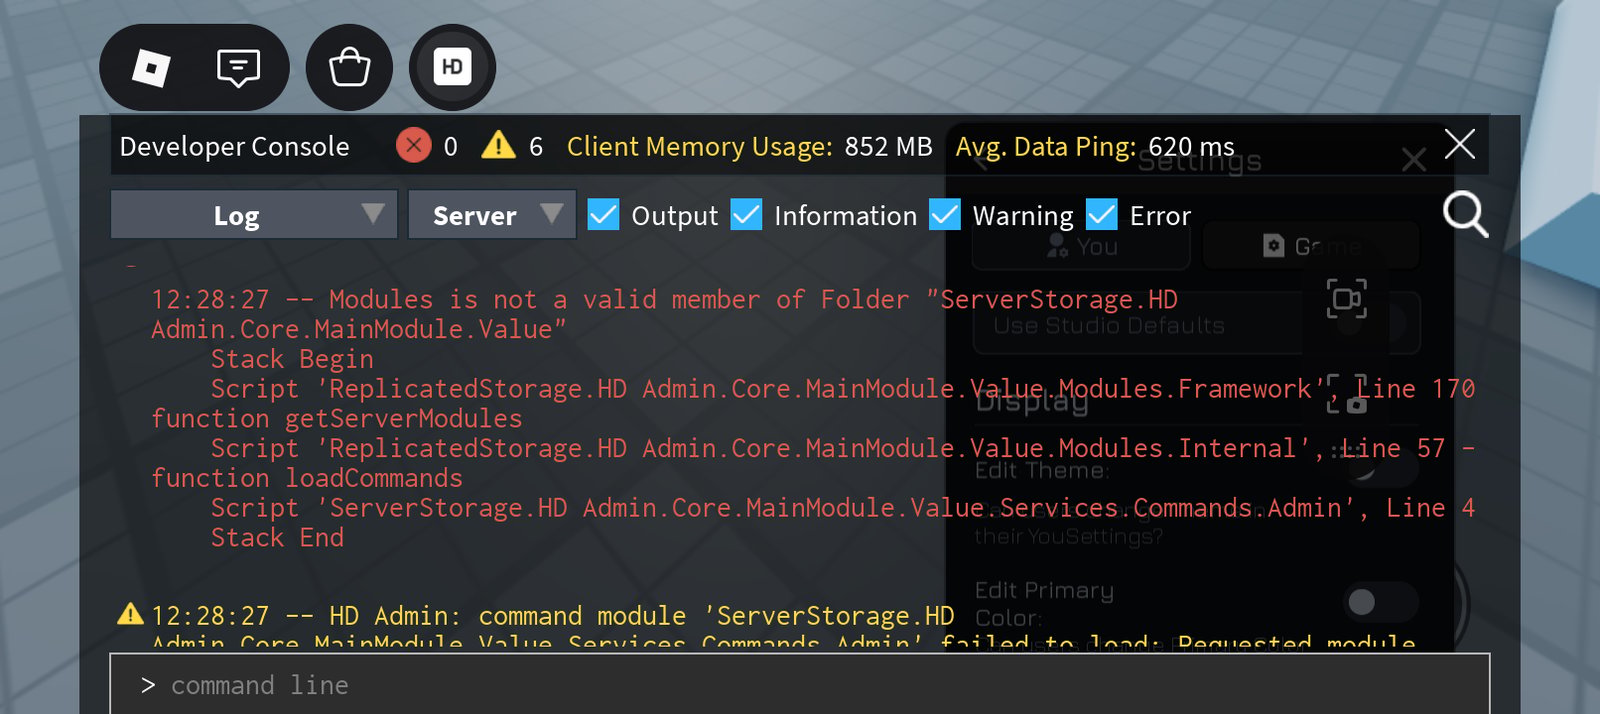Image resolution: width=1600 pixels, height=714 pixels.
Task: Open the Roblox menu logo button
Action: [151, 68]
